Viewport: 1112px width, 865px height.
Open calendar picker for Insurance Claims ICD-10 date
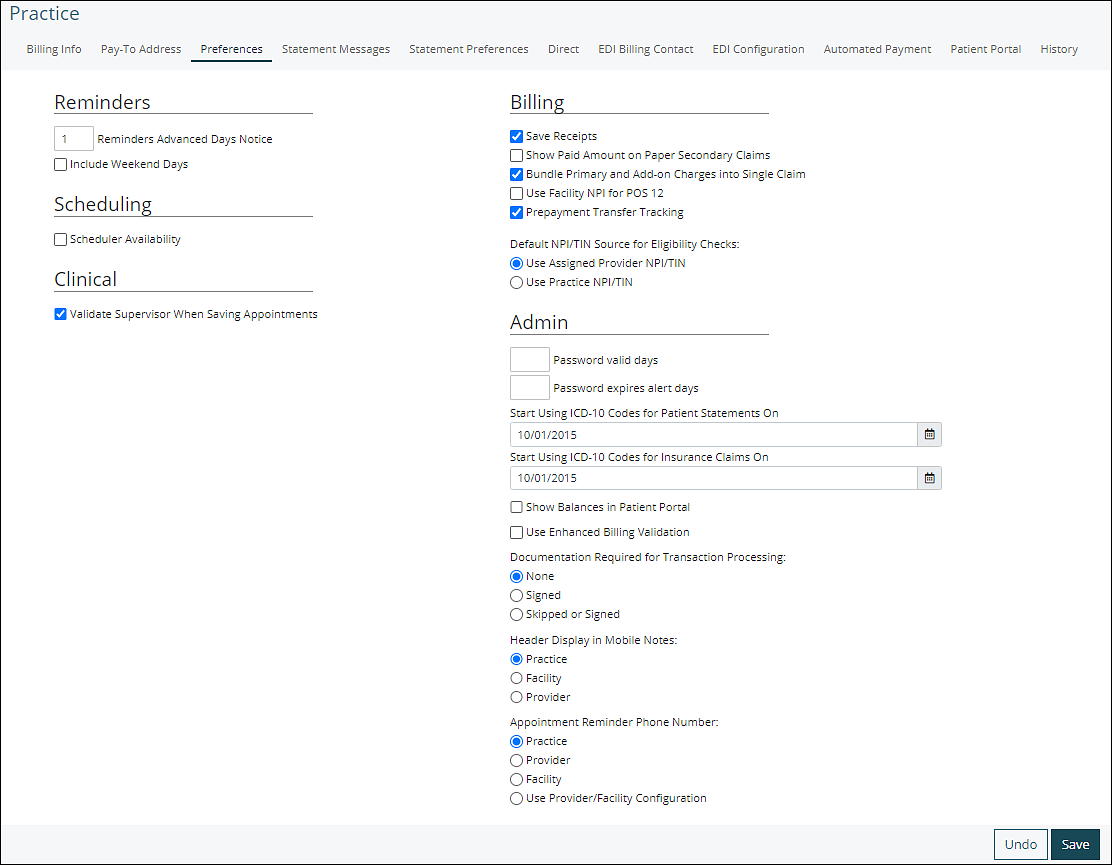click(929, 479)
